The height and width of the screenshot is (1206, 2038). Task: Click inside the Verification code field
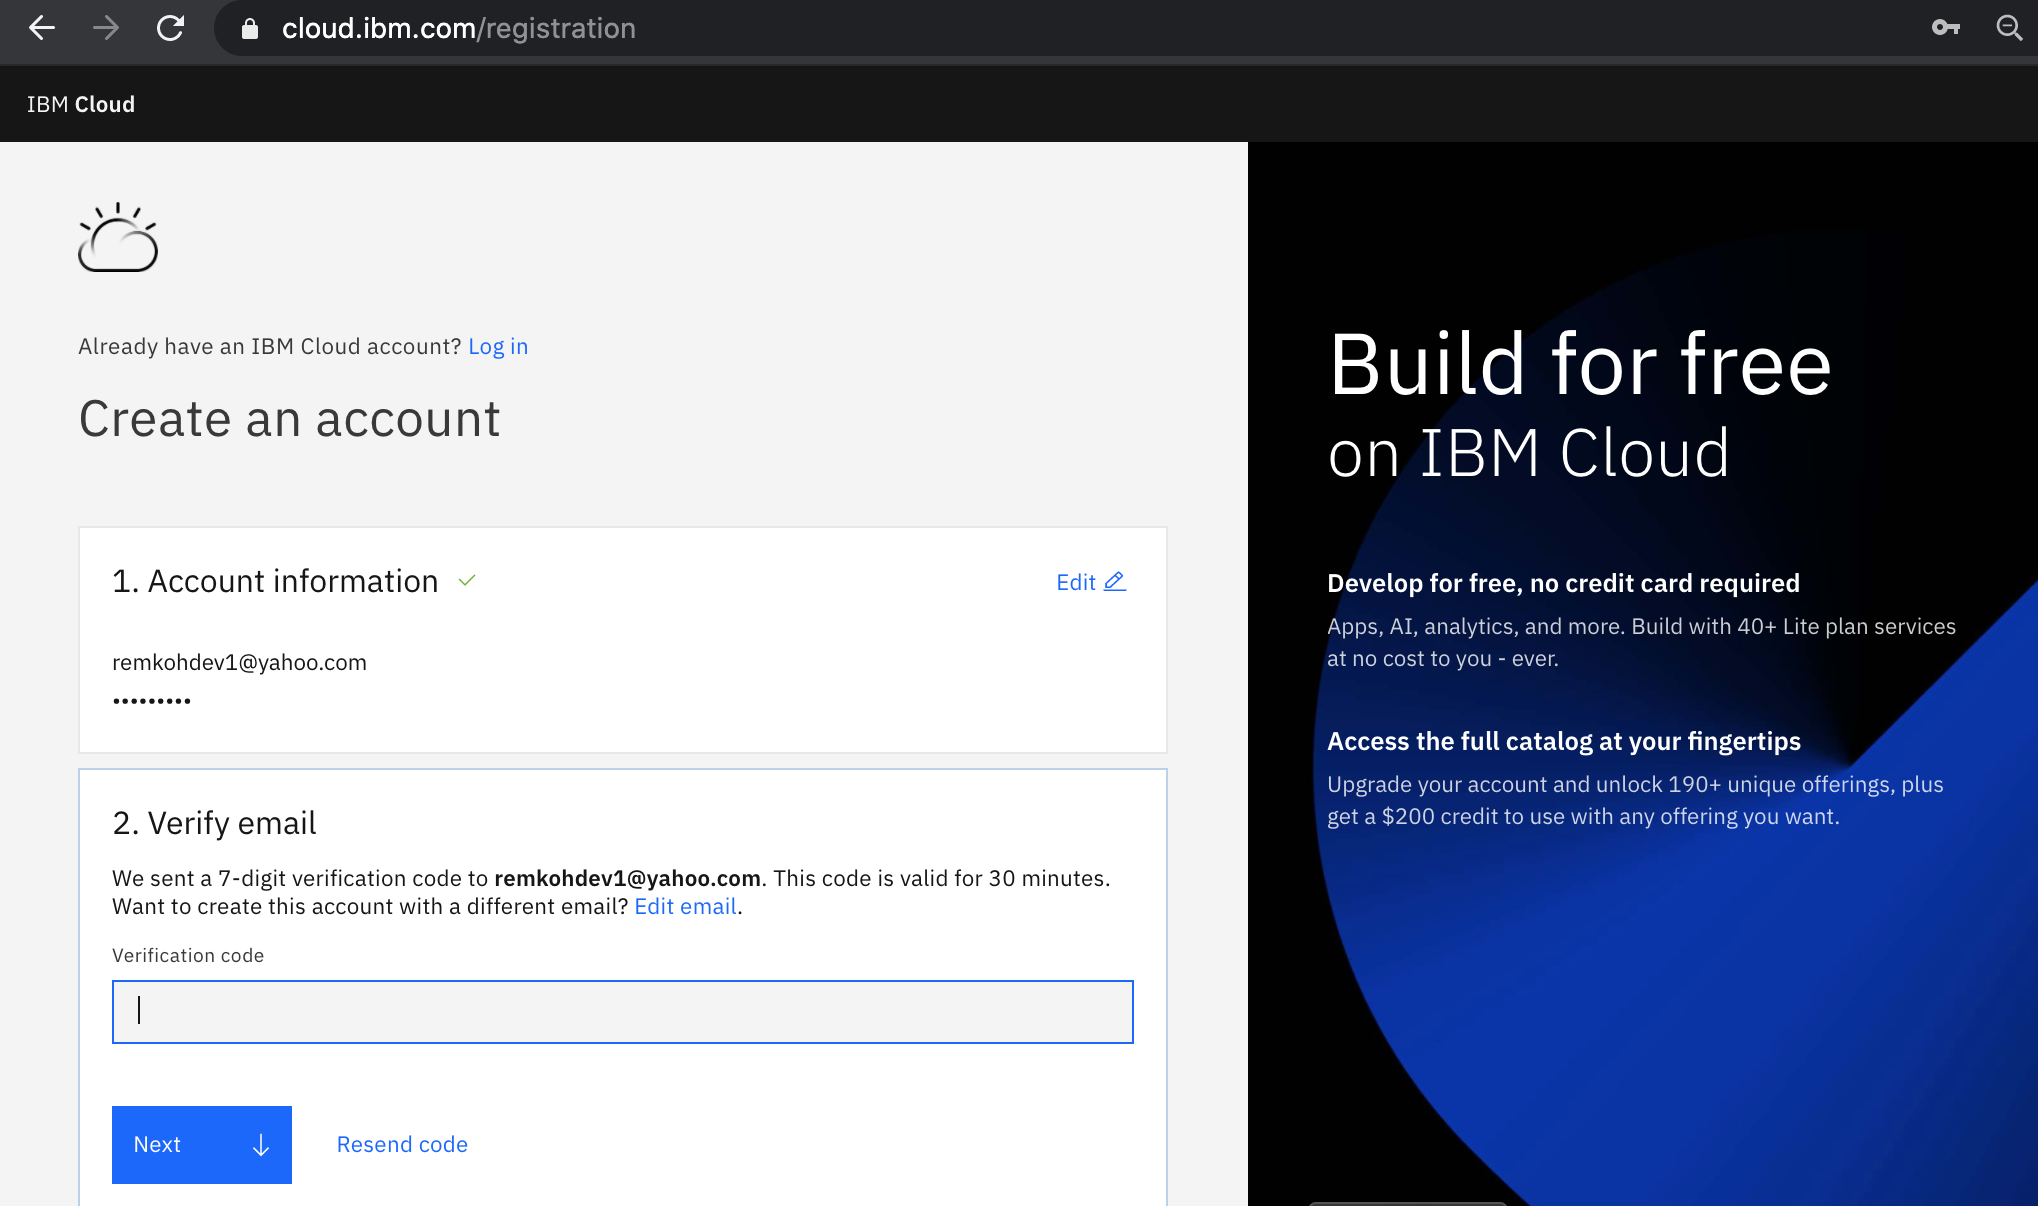[620, 1011]
